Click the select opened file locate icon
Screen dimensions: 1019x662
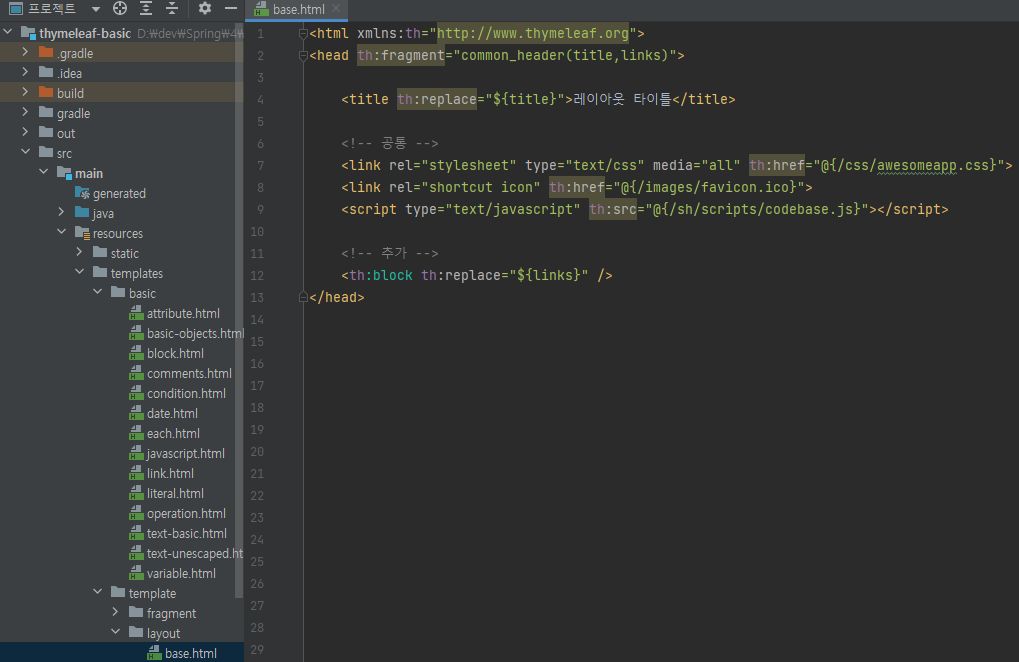click(x=120, y=8)
